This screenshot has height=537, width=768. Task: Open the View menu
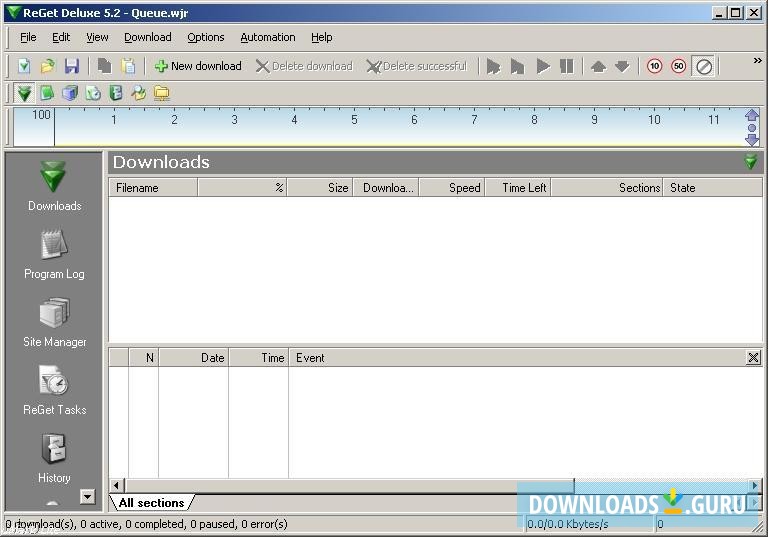pos(97,37)
